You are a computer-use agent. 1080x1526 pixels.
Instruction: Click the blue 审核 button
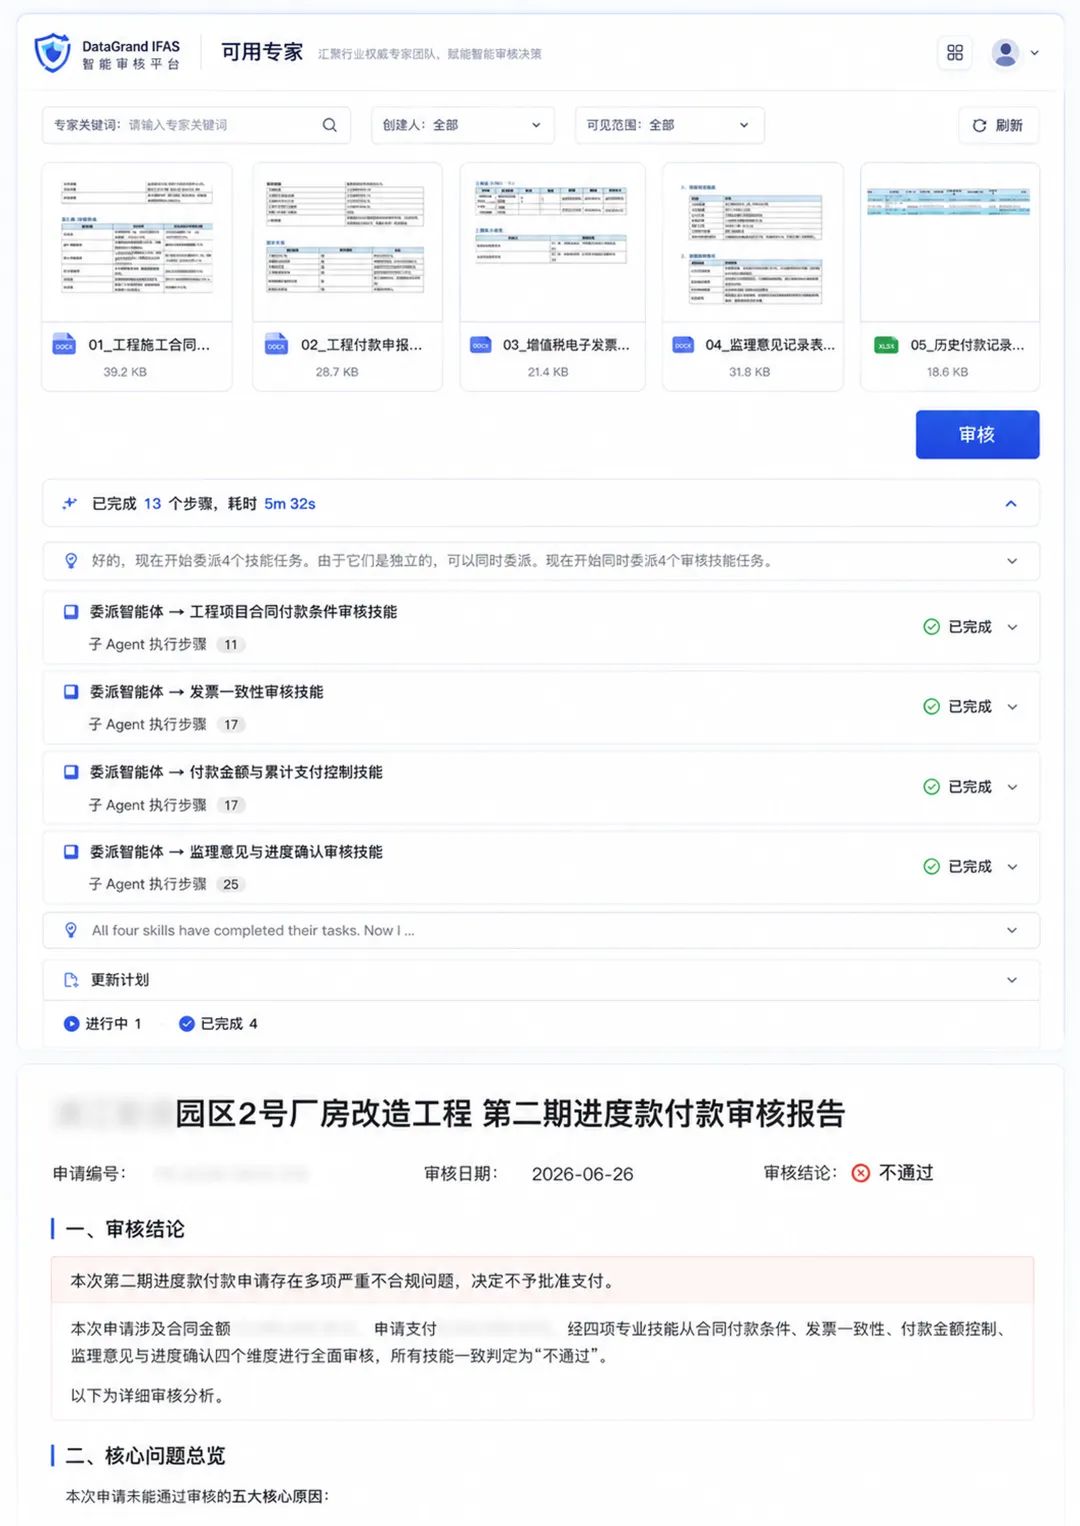[x=977, y=434]
